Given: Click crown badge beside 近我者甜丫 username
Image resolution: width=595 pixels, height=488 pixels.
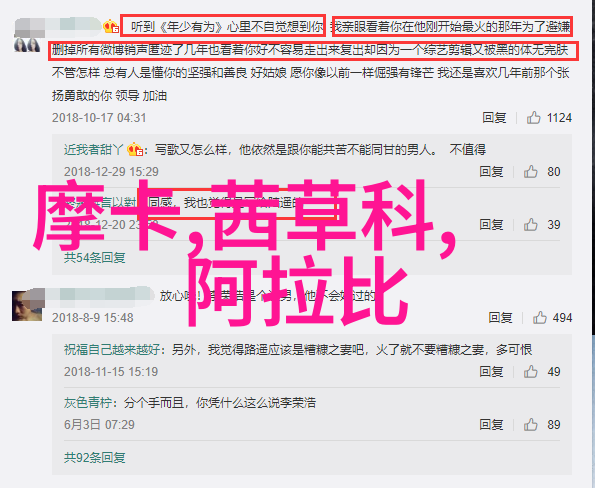Looking at the screenshot, I should point(135,150).
